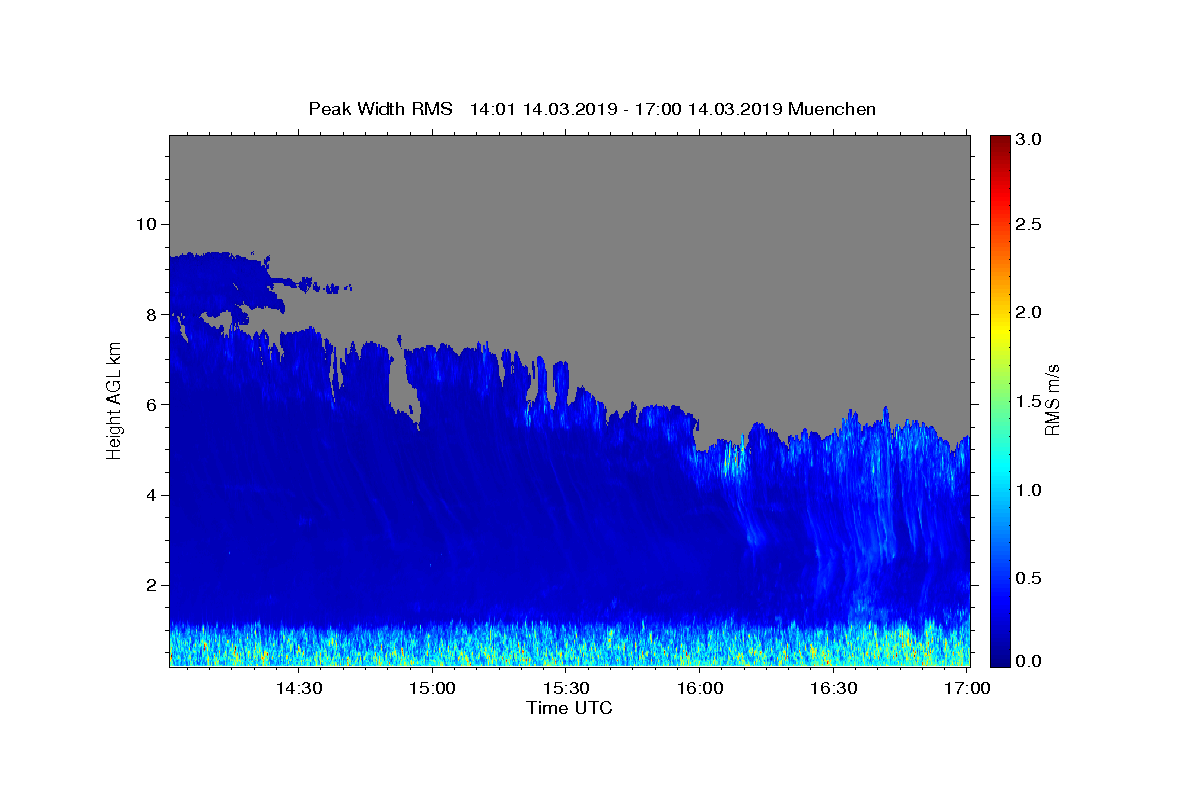This screenshot has width=1200, height=800.
Task: Click the dark blue bottom of the colorbar
Action: coord(1000,656)
